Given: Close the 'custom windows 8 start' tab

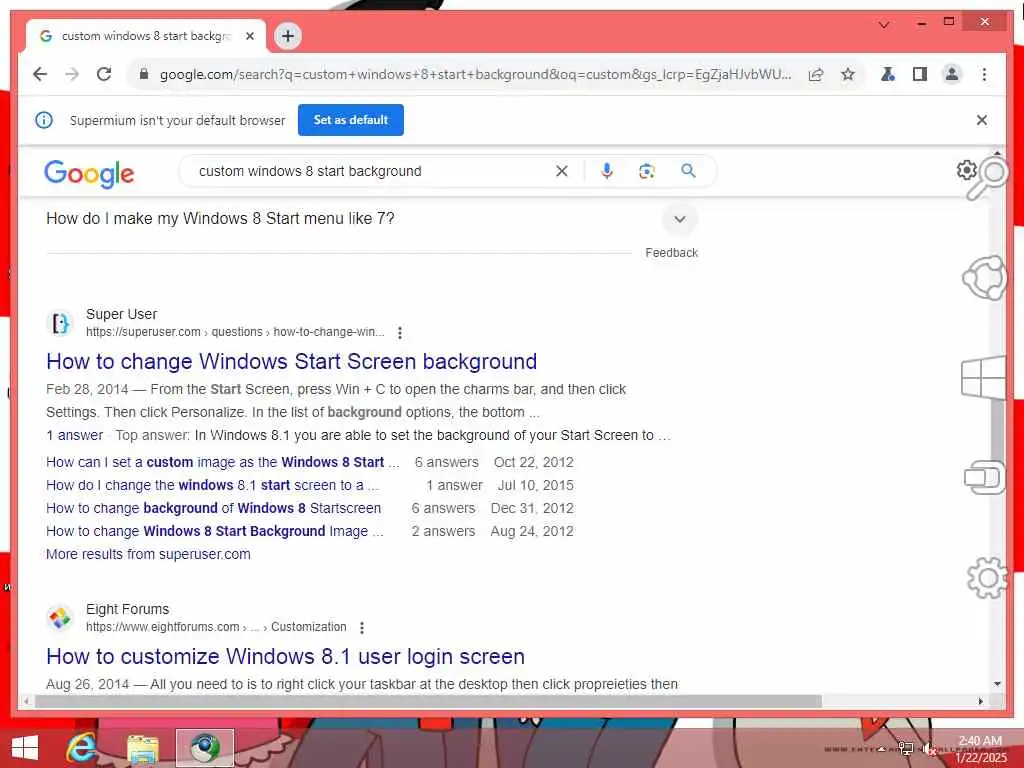Looking at the screenshot, I should click(249, 36).
